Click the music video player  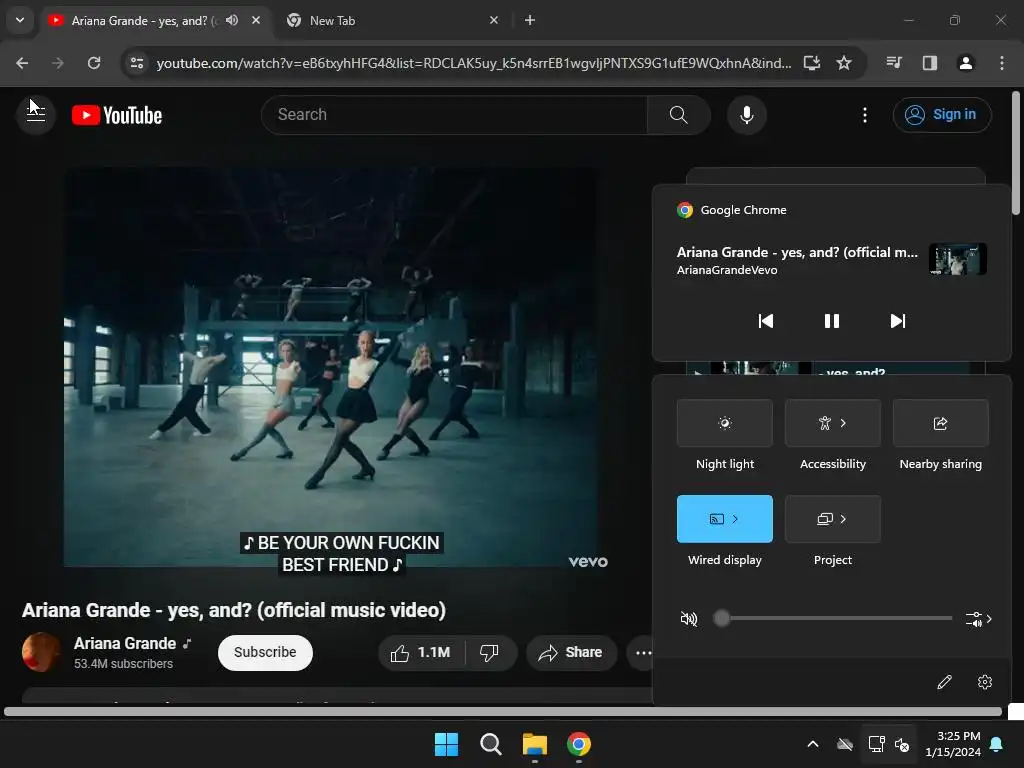click(x=330, y=367)
